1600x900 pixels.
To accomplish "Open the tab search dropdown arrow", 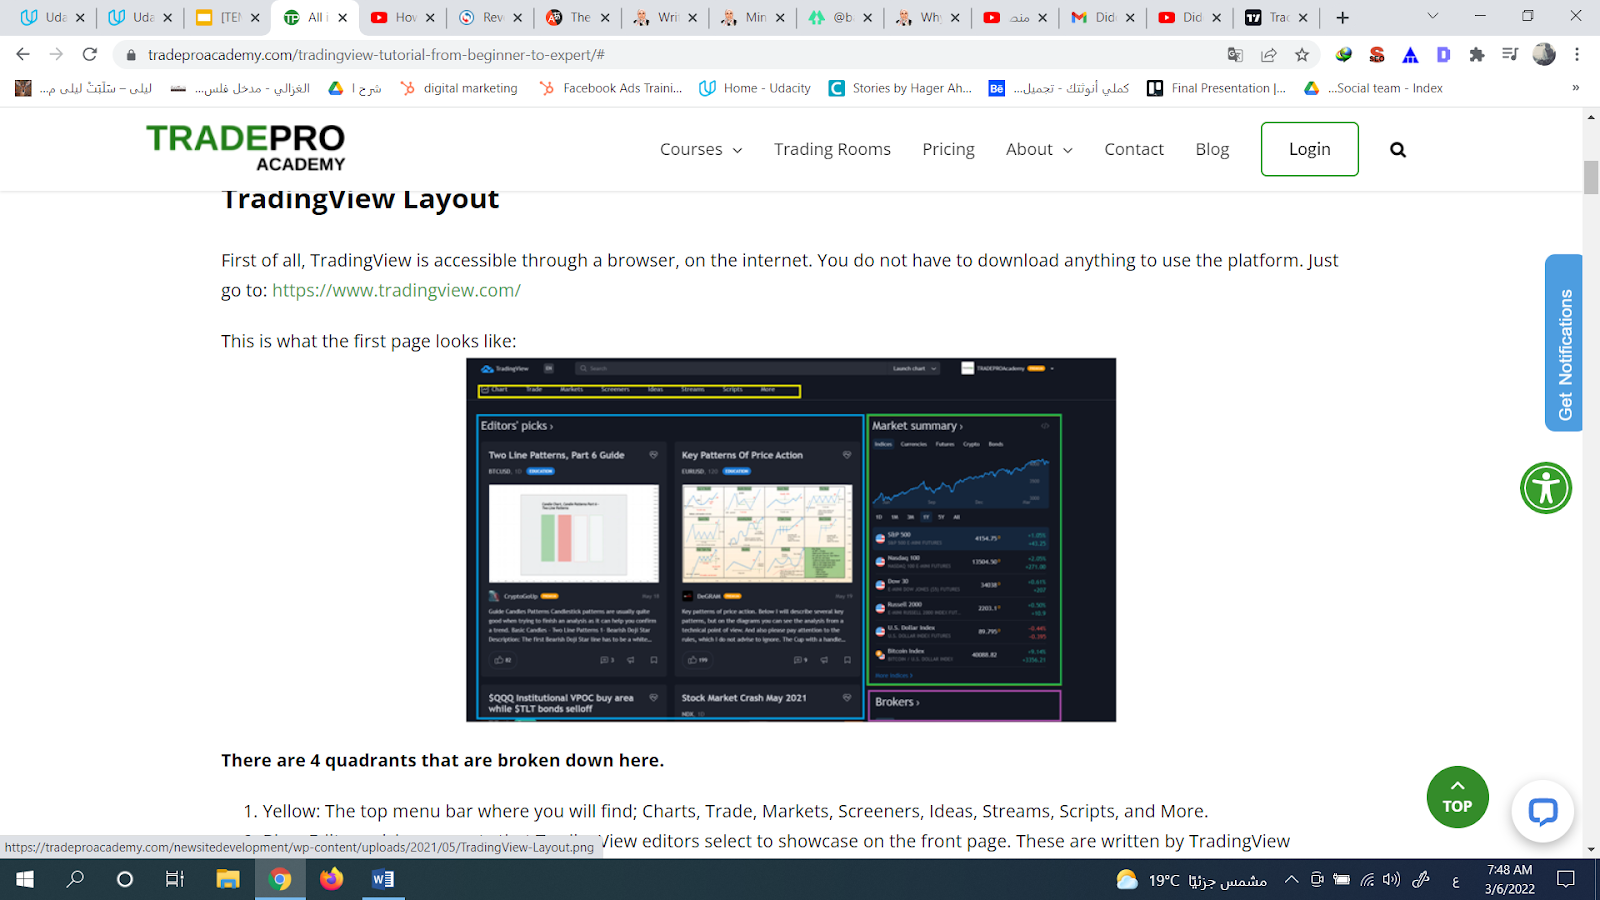I will (1432, 16).
